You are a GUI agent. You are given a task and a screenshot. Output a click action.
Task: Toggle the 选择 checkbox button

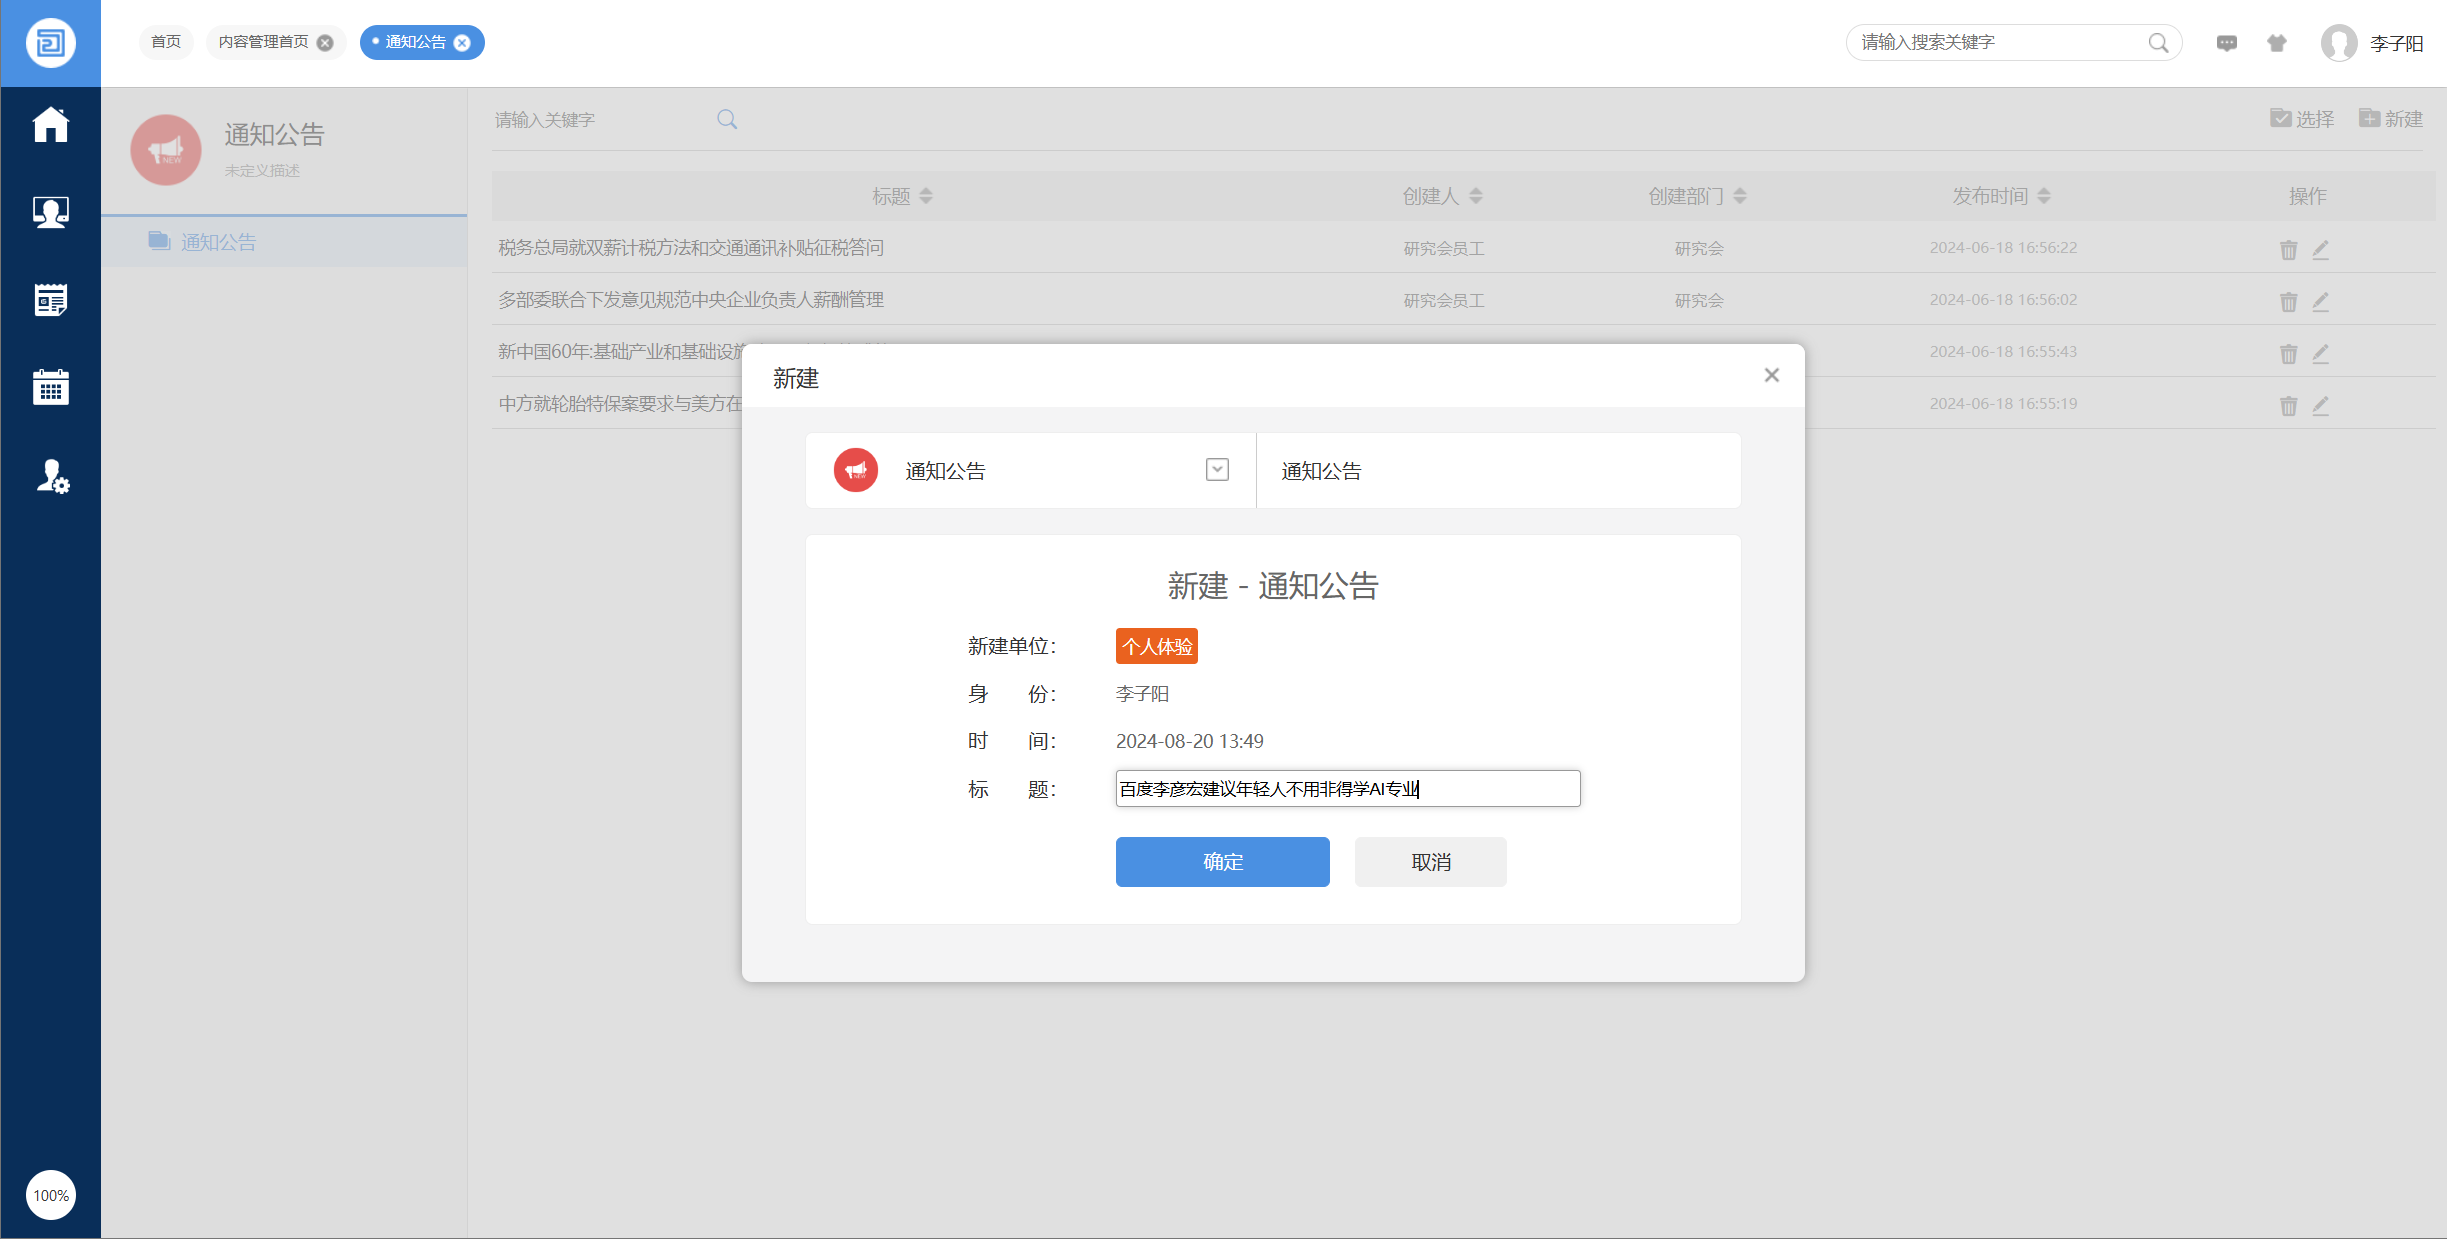click(2302, 119)
